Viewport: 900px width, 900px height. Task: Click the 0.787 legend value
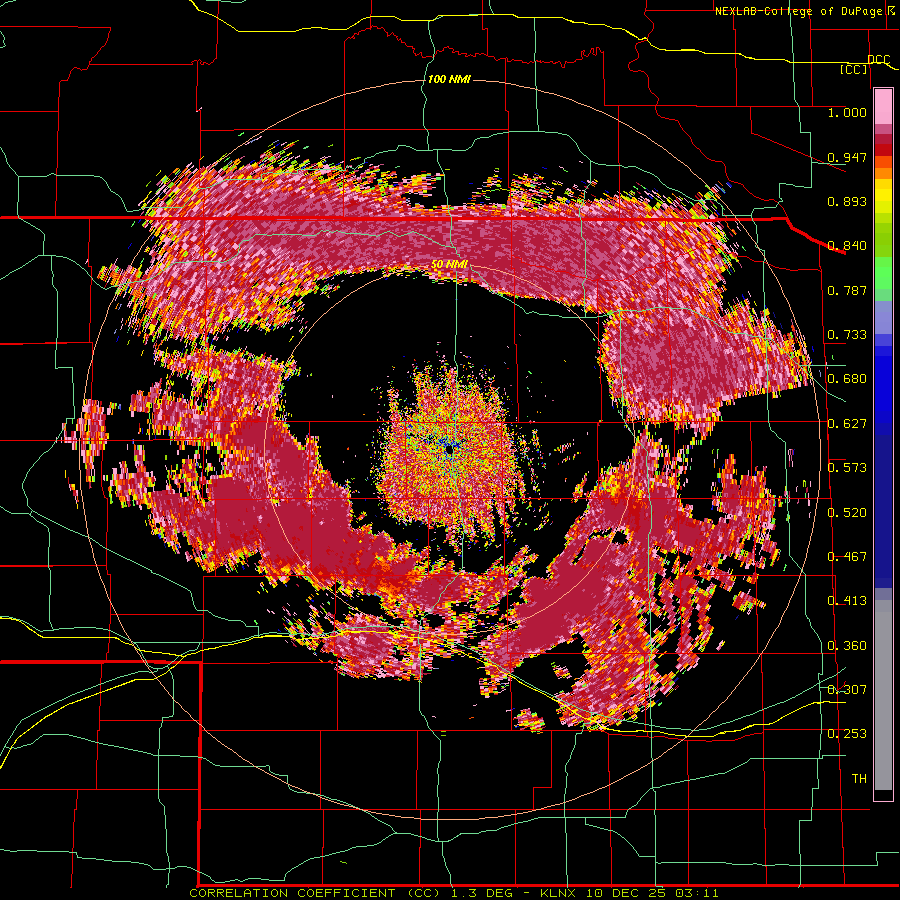(x=847, y=290)
